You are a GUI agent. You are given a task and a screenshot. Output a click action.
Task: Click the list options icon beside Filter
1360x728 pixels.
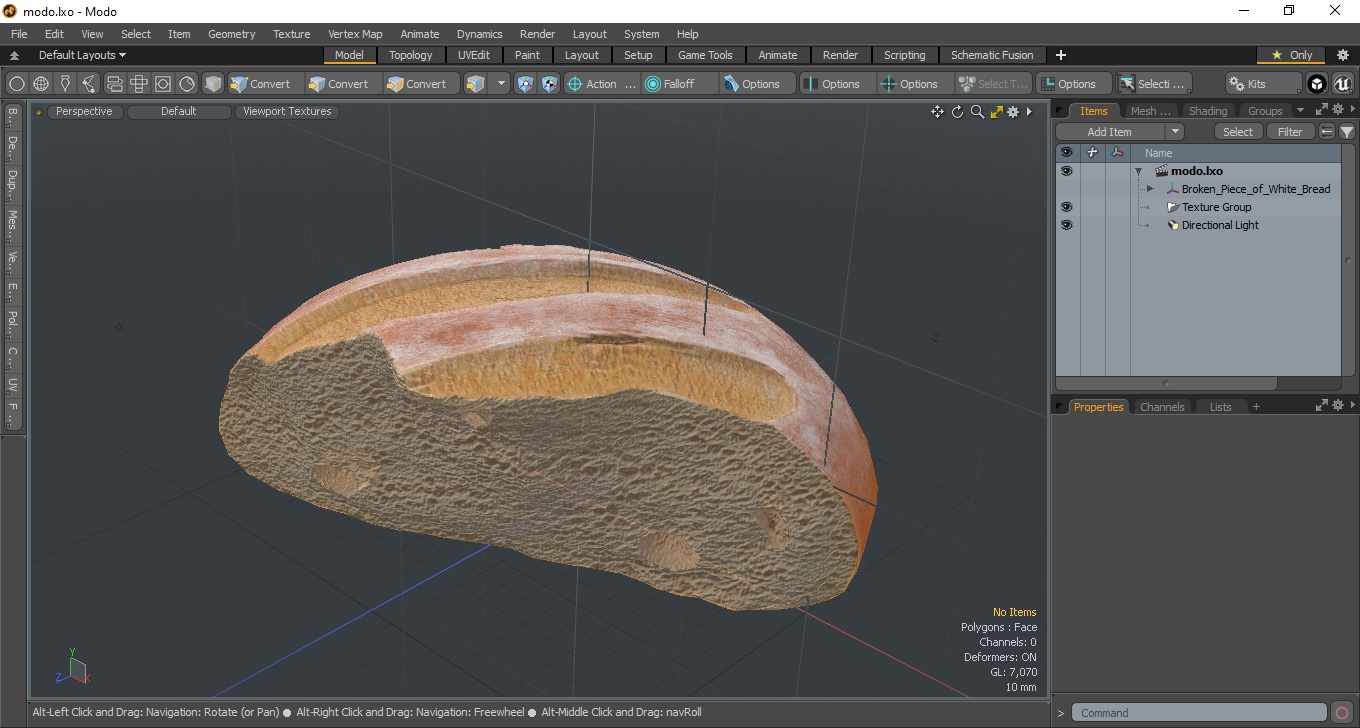click(x=1327, y=132)
